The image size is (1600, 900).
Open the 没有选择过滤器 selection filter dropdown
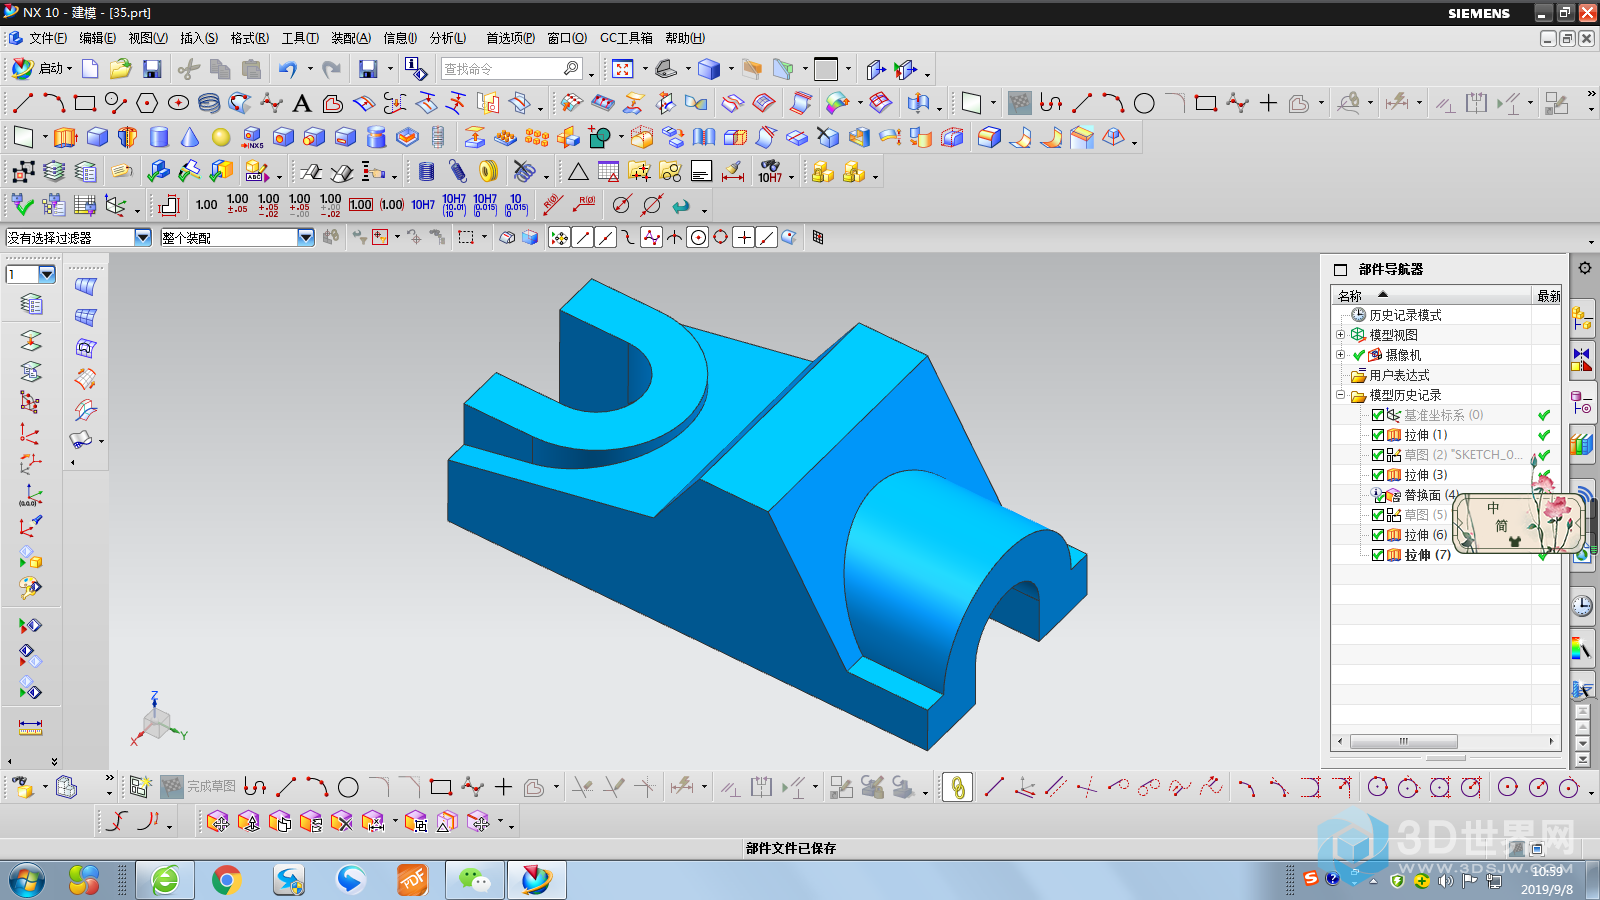[x=143, y=238]
